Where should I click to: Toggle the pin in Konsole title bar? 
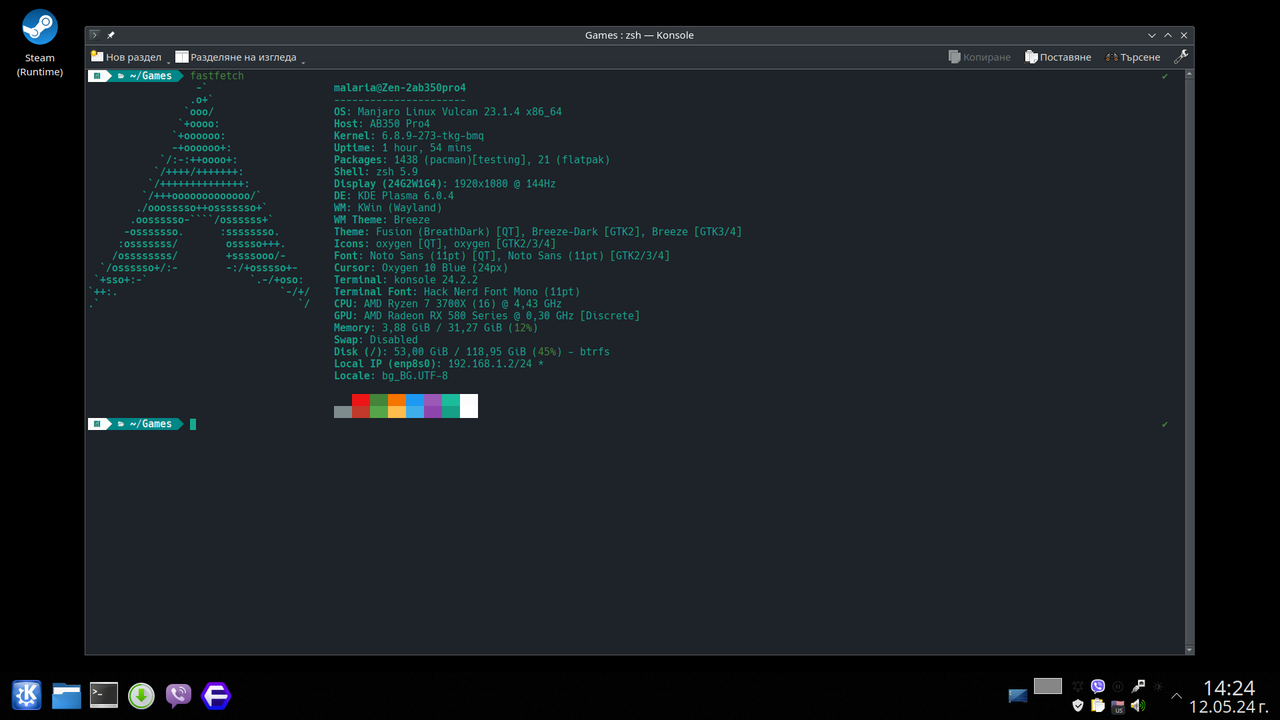click(111, 35)
